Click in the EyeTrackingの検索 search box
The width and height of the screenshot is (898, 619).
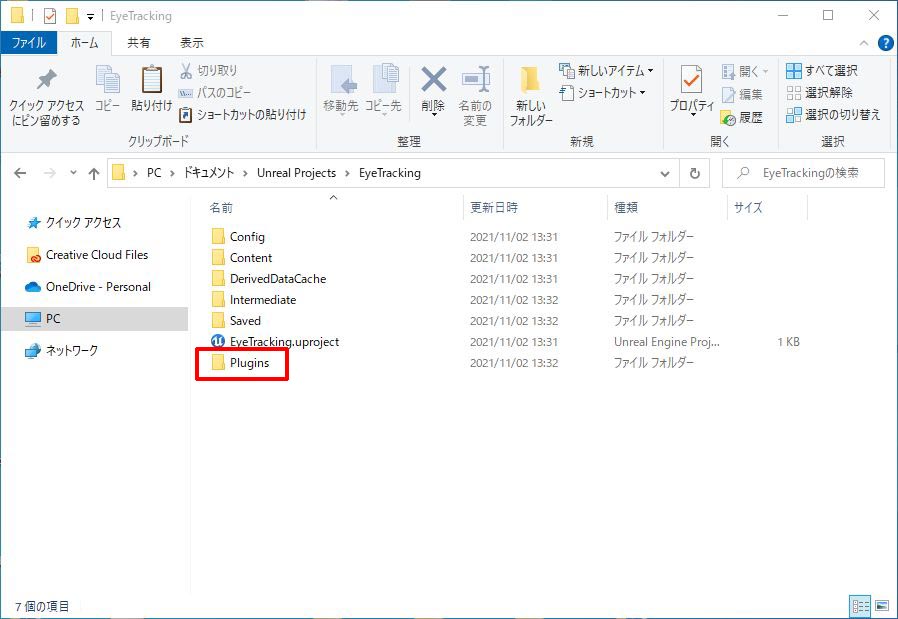coord(804,173)
